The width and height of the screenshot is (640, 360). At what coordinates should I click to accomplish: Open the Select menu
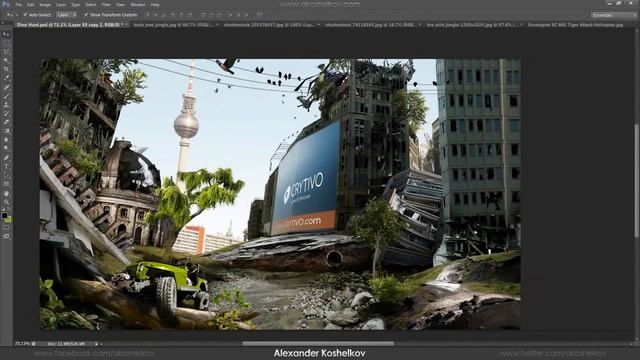pyautogui.click(x=91, y=4)
